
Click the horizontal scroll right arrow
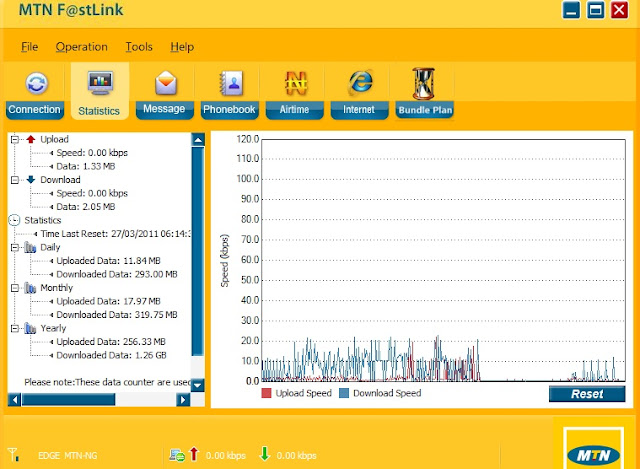[183, 400]
